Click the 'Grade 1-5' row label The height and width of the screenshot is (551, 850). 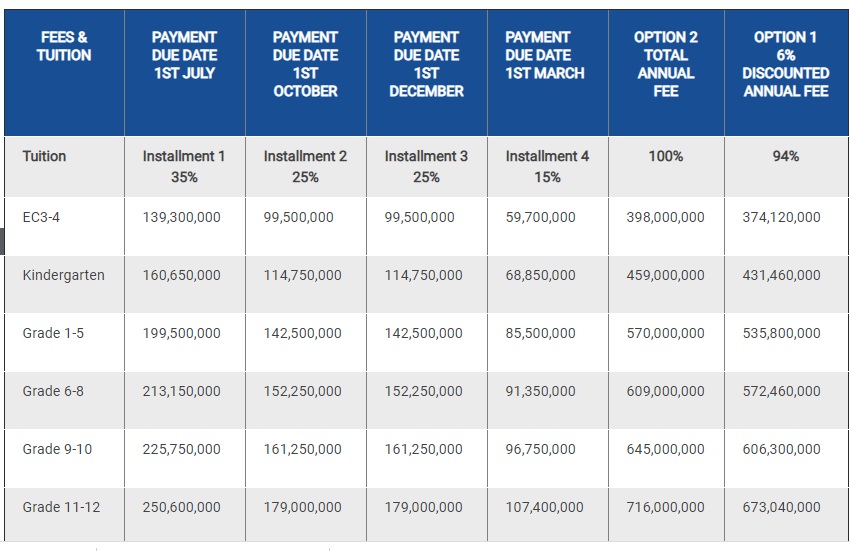53,333
